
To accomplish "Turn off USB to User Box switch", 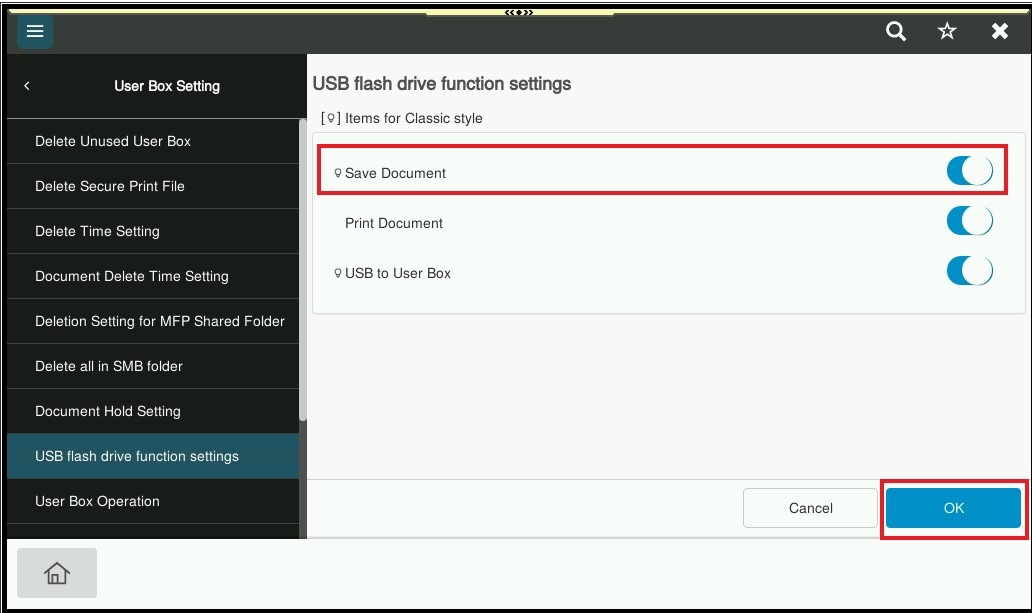I will pyautogui.click(x=969, y=271).
